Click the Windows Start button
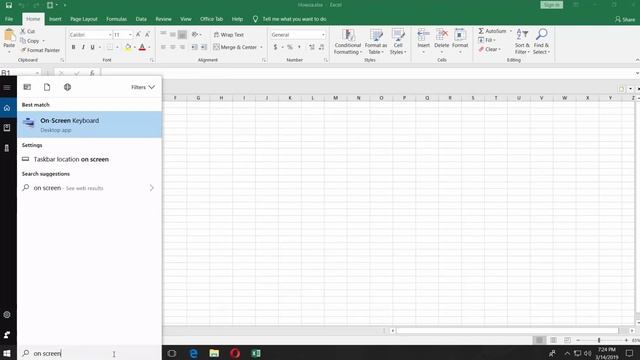The image size is (640, 360). coord(7,353)
